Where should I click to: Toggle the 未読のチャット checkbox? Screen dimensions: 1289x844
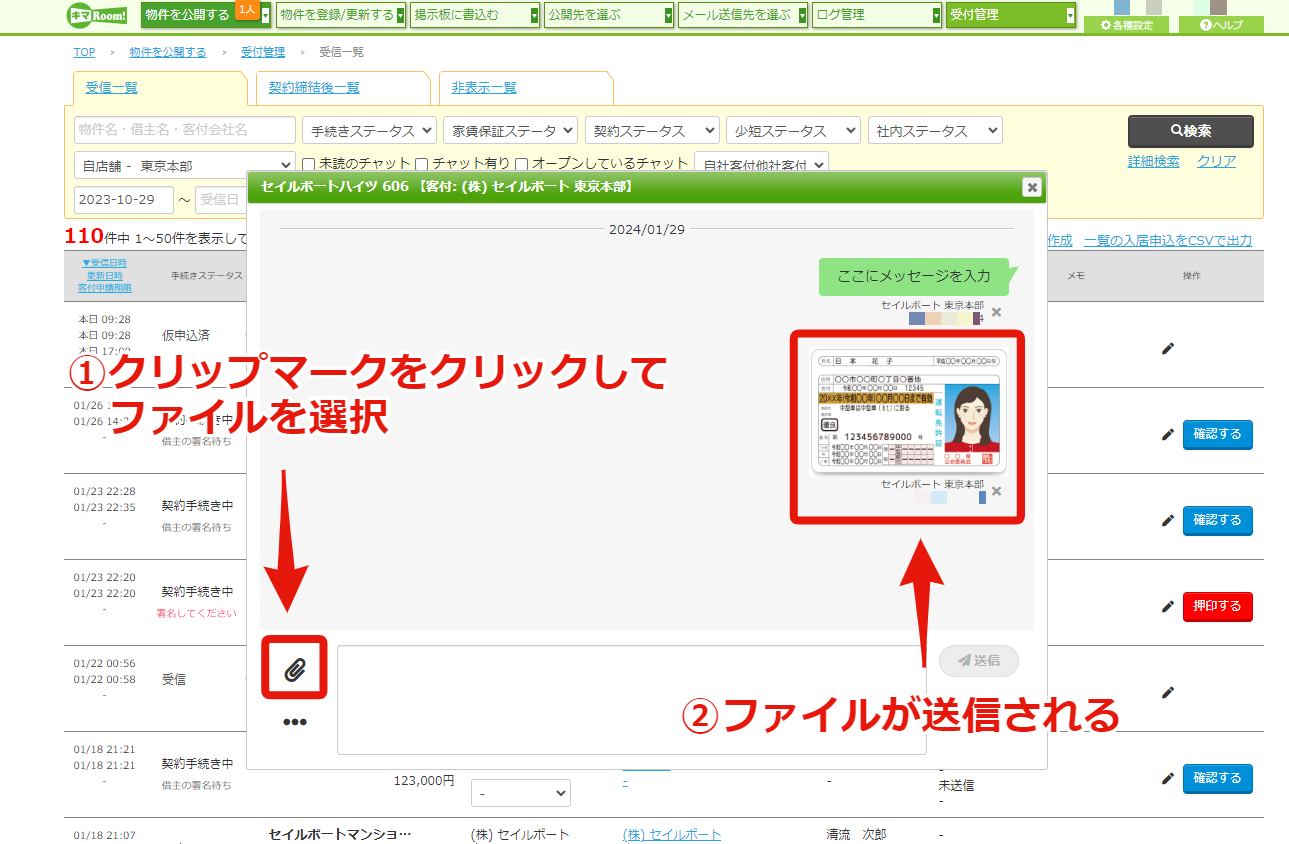[x=309, y=163]
